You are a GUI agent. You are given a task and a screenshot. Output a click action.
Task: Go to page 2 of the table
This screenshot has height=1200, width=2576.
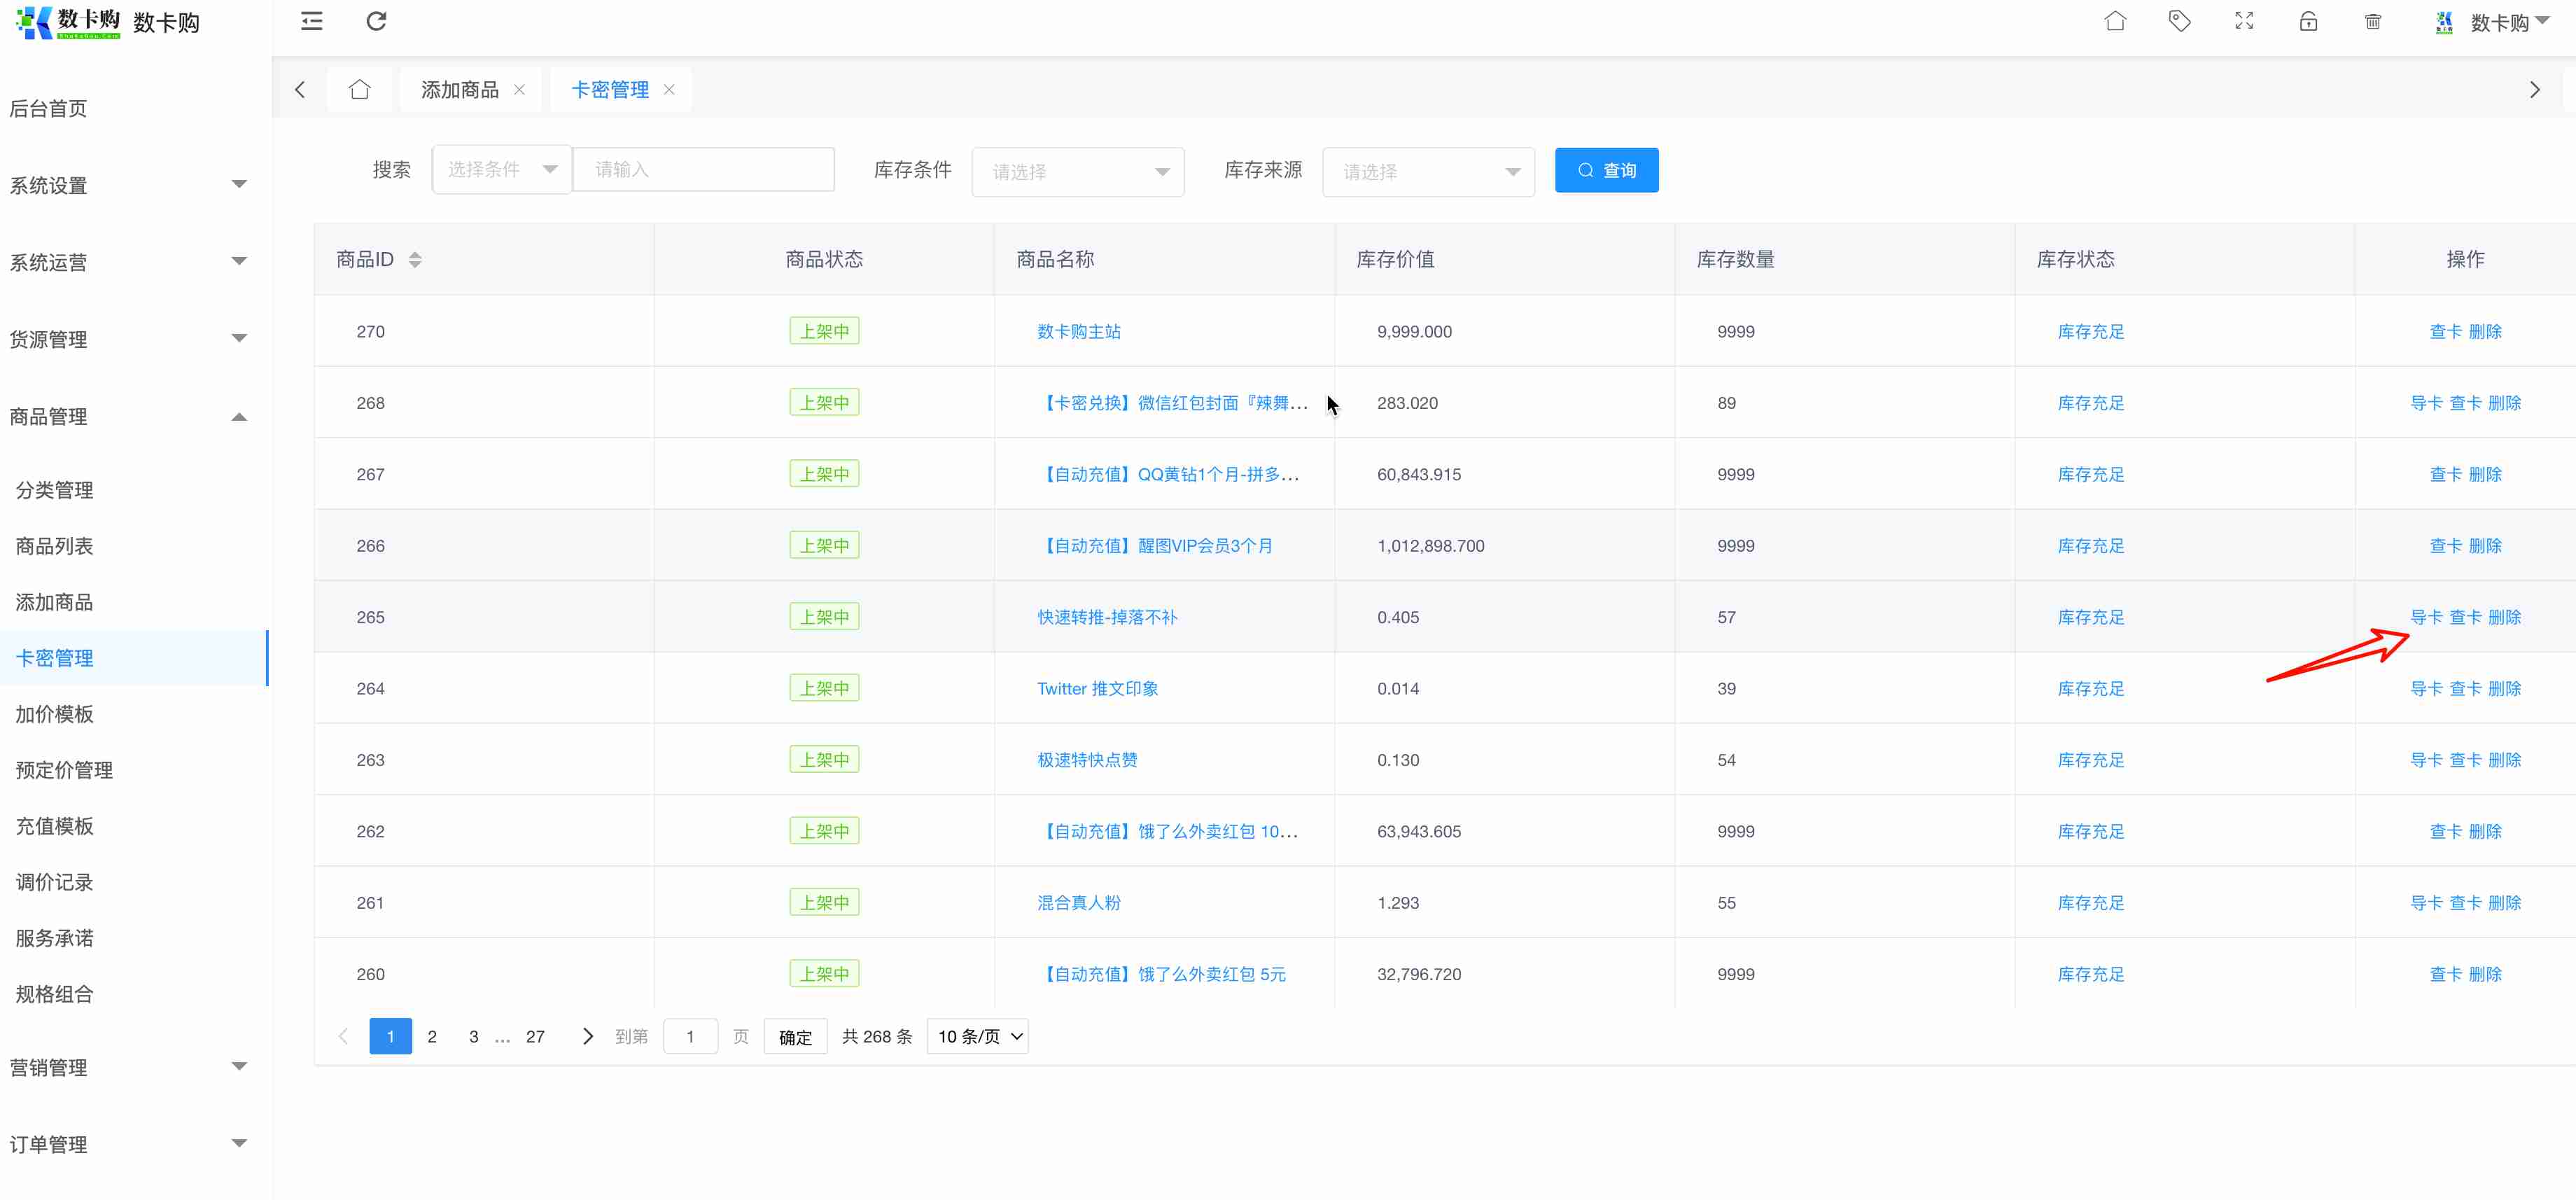432,1036
